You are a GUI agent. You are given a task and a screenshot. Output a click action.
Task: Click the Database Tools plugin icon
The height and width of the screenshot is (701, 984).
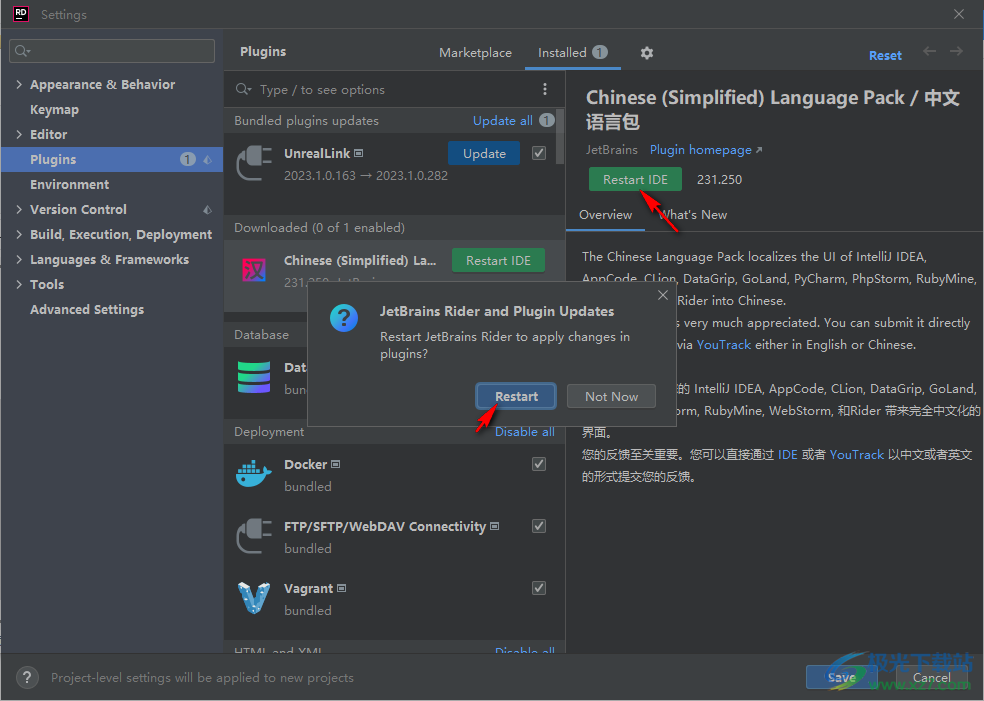click(x=254, y=377)
